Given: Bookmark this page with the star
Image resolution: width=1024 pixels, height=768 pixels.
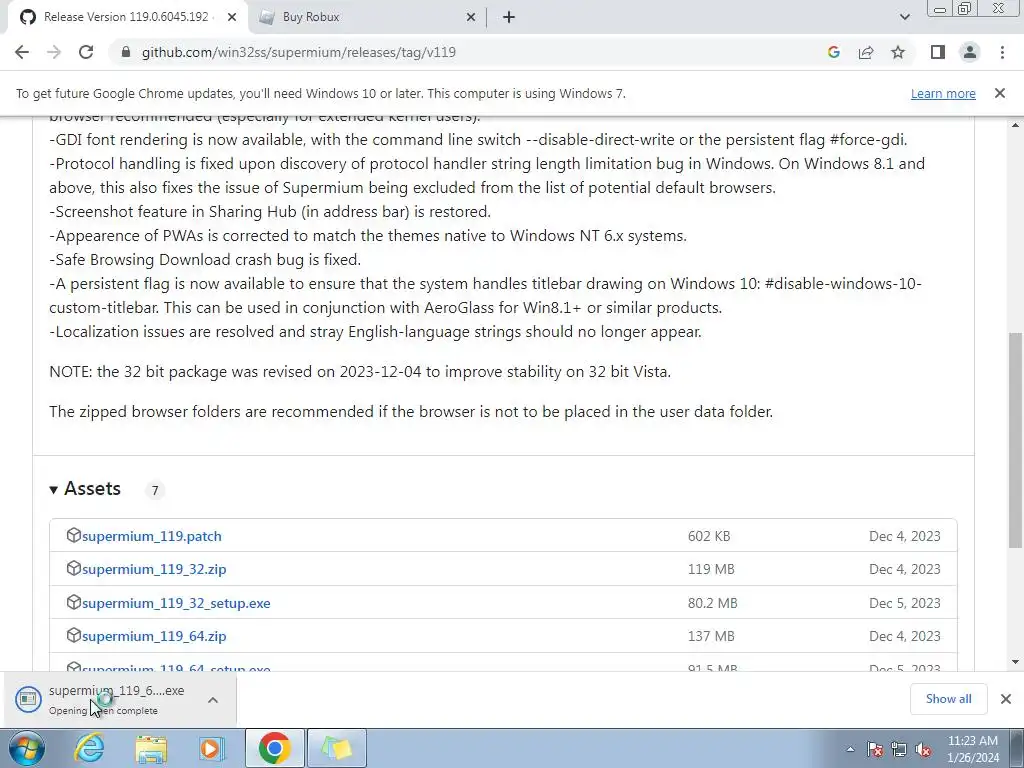Looking at the screenshot, I should 898,52.
